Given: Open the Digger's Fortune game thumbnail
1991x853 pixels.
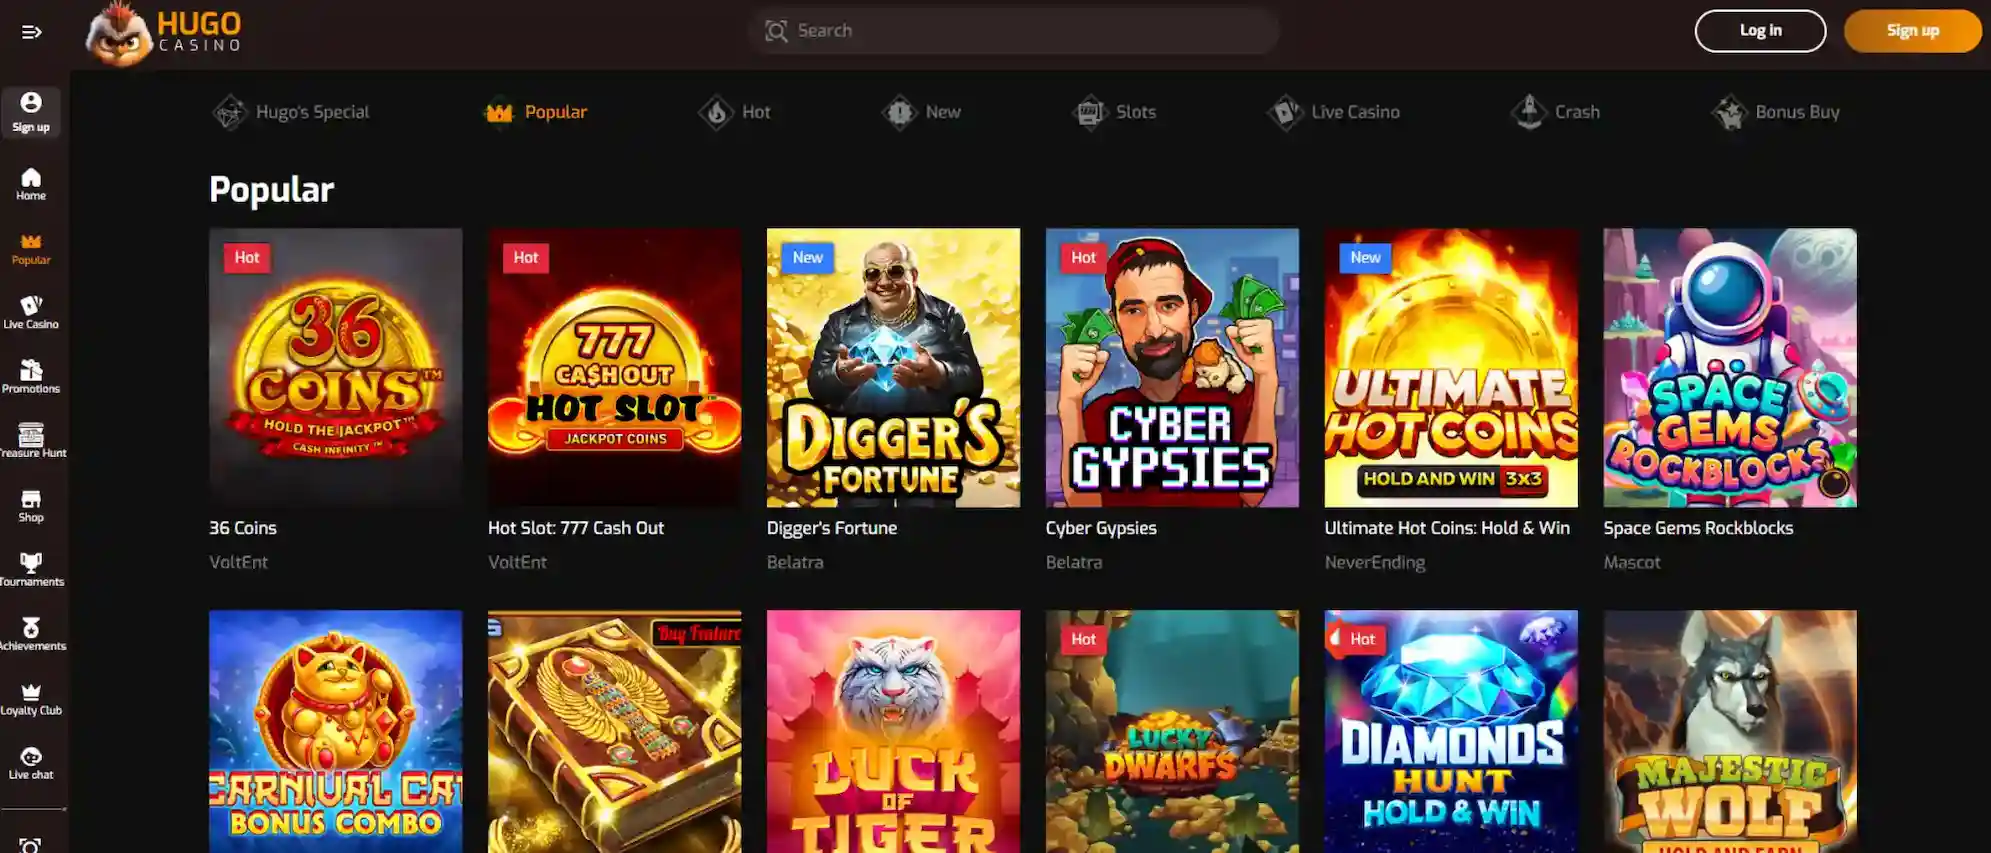Looking at the screenshot, I should point(894,367).
